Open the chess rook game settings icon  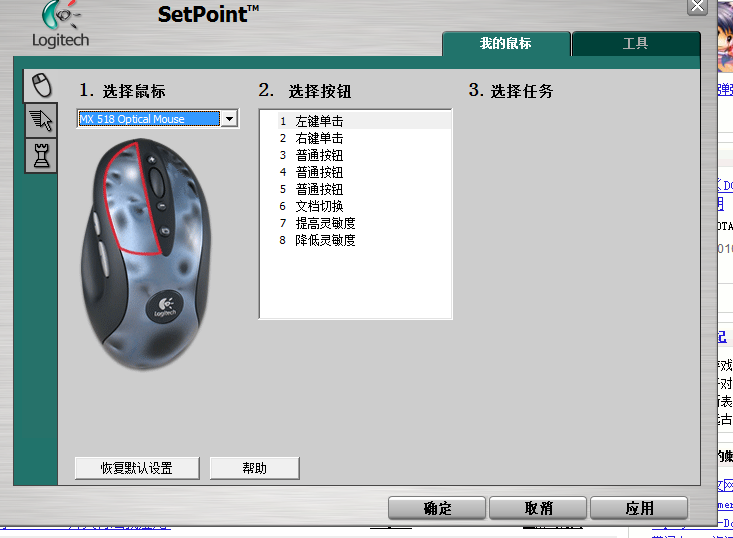click(x=41, y=156)
